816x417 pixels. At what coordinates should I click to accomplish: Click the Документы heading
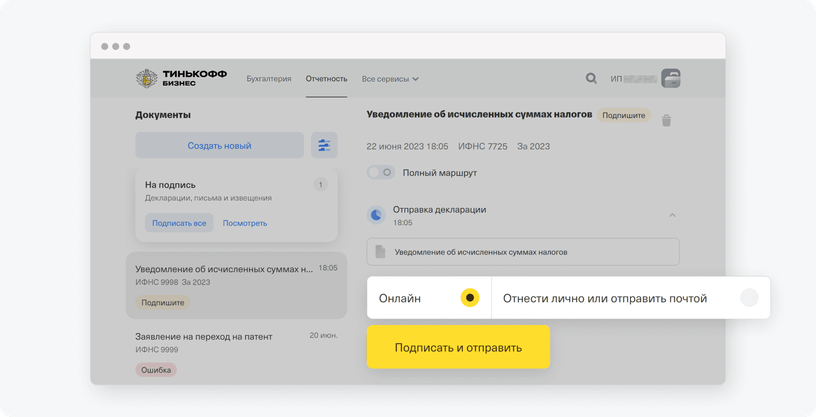(163, 115)
